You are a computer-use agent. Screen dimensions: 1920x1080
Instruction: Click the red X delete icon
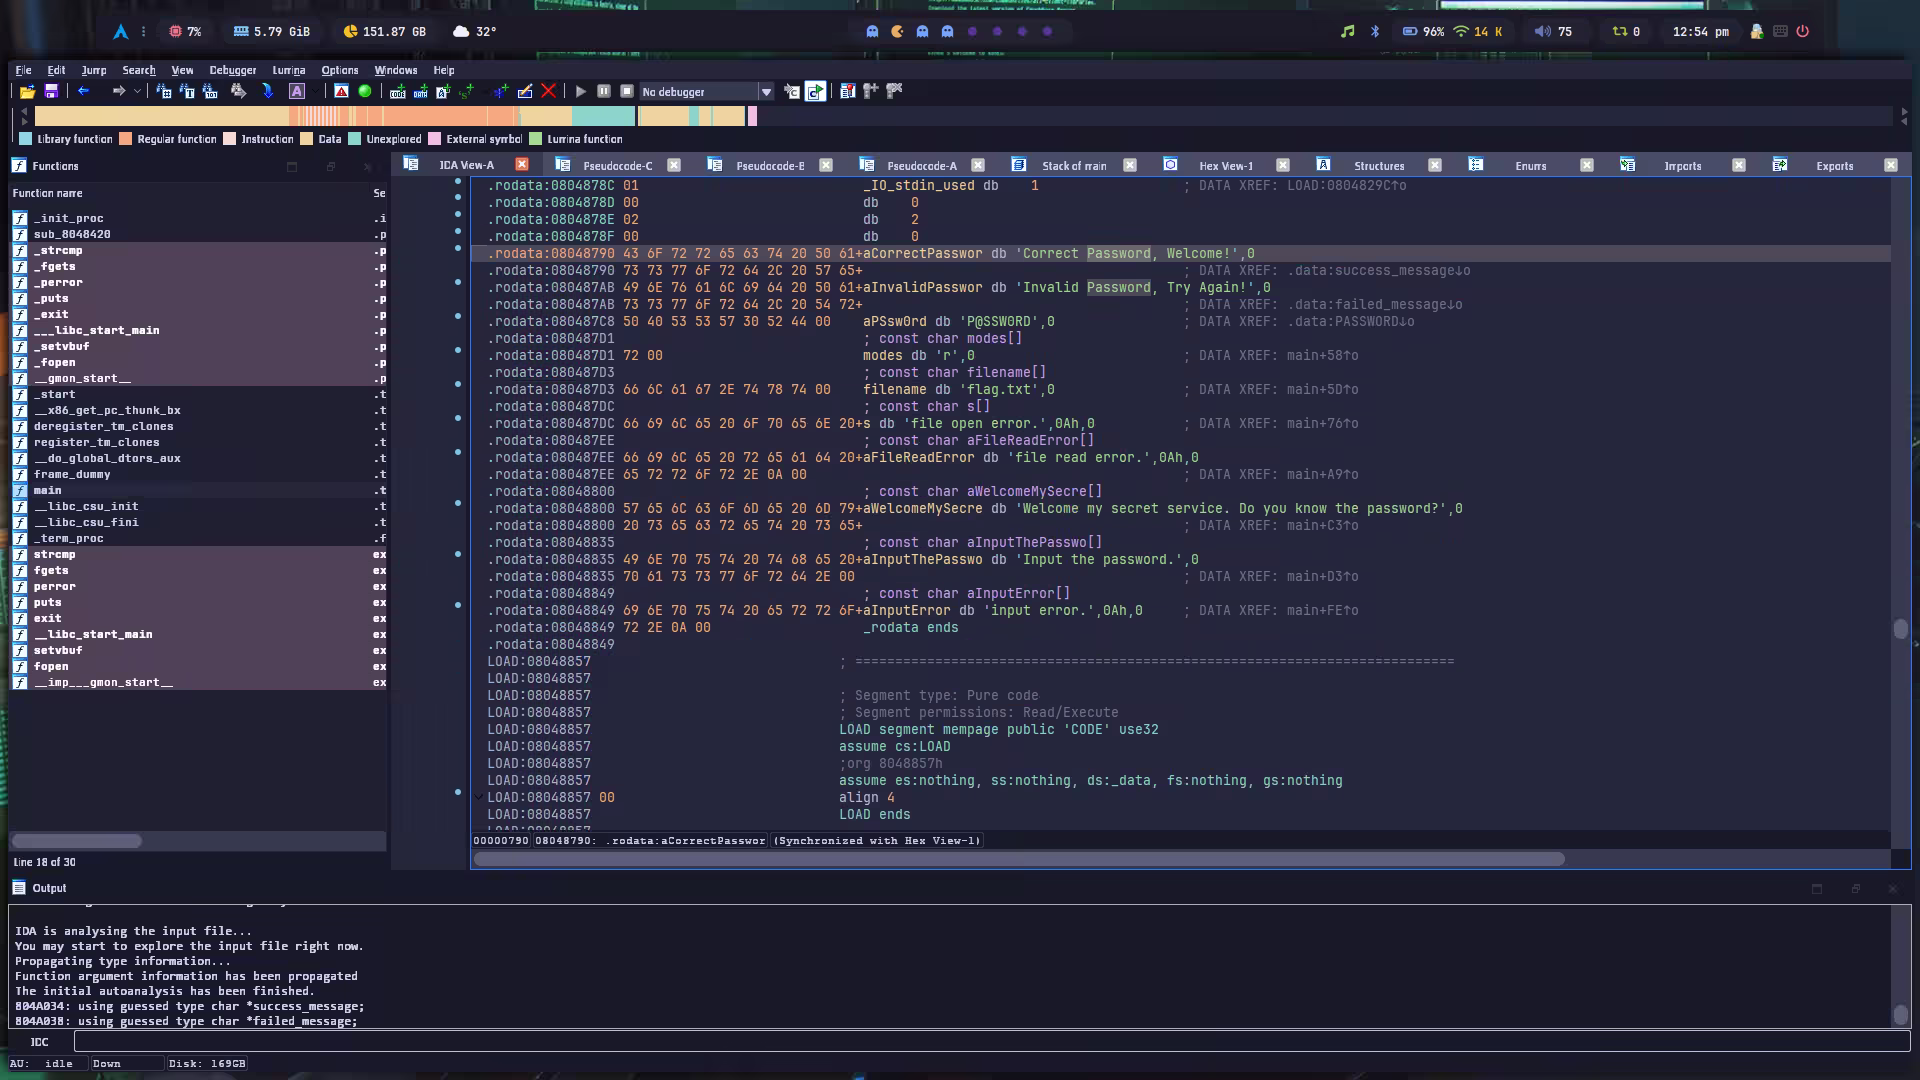(548, 91)
